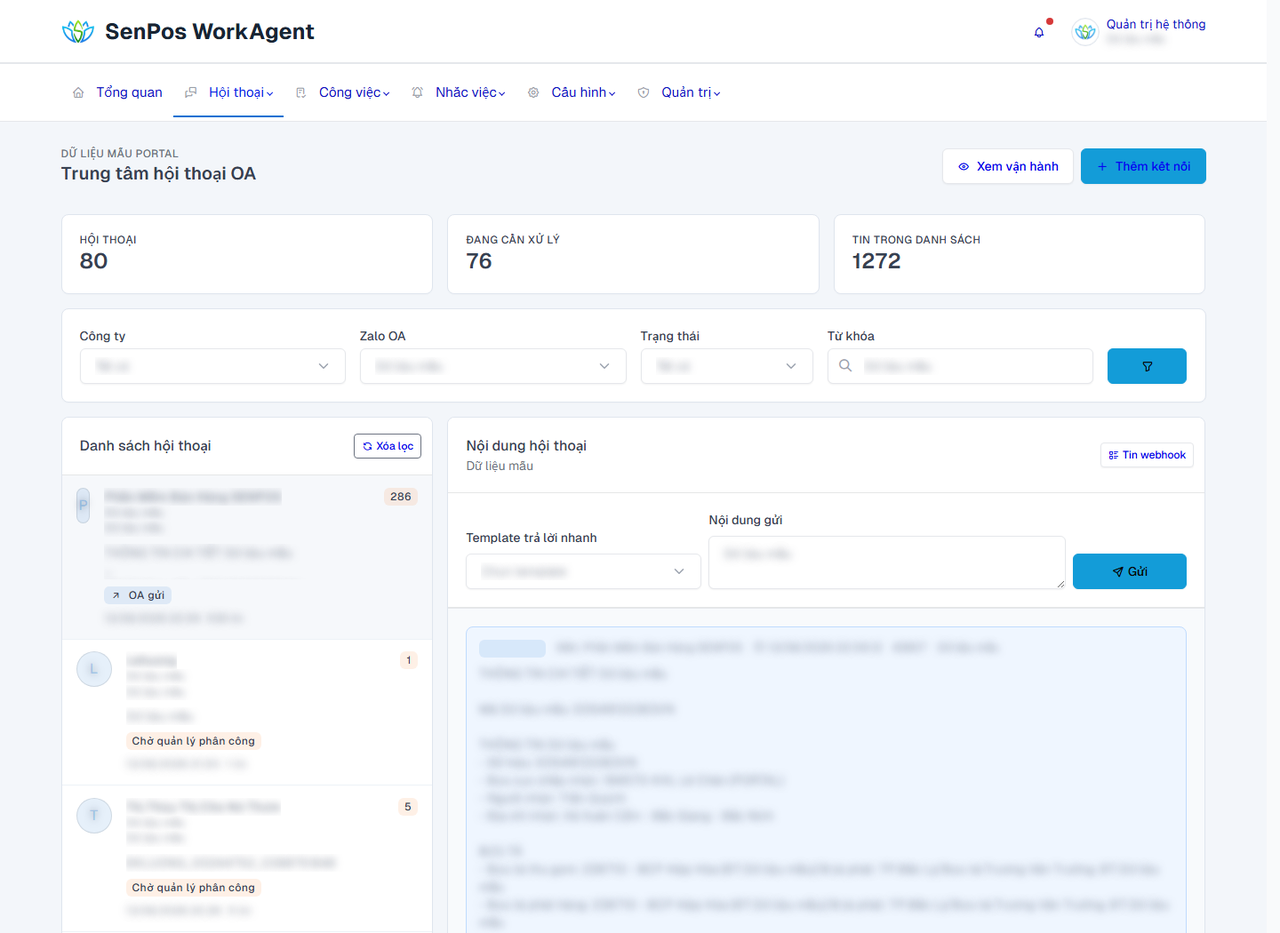Open the Template trả lời nhanh dropdown
This screenshot has width=1280, height=933.
point(583,571)
